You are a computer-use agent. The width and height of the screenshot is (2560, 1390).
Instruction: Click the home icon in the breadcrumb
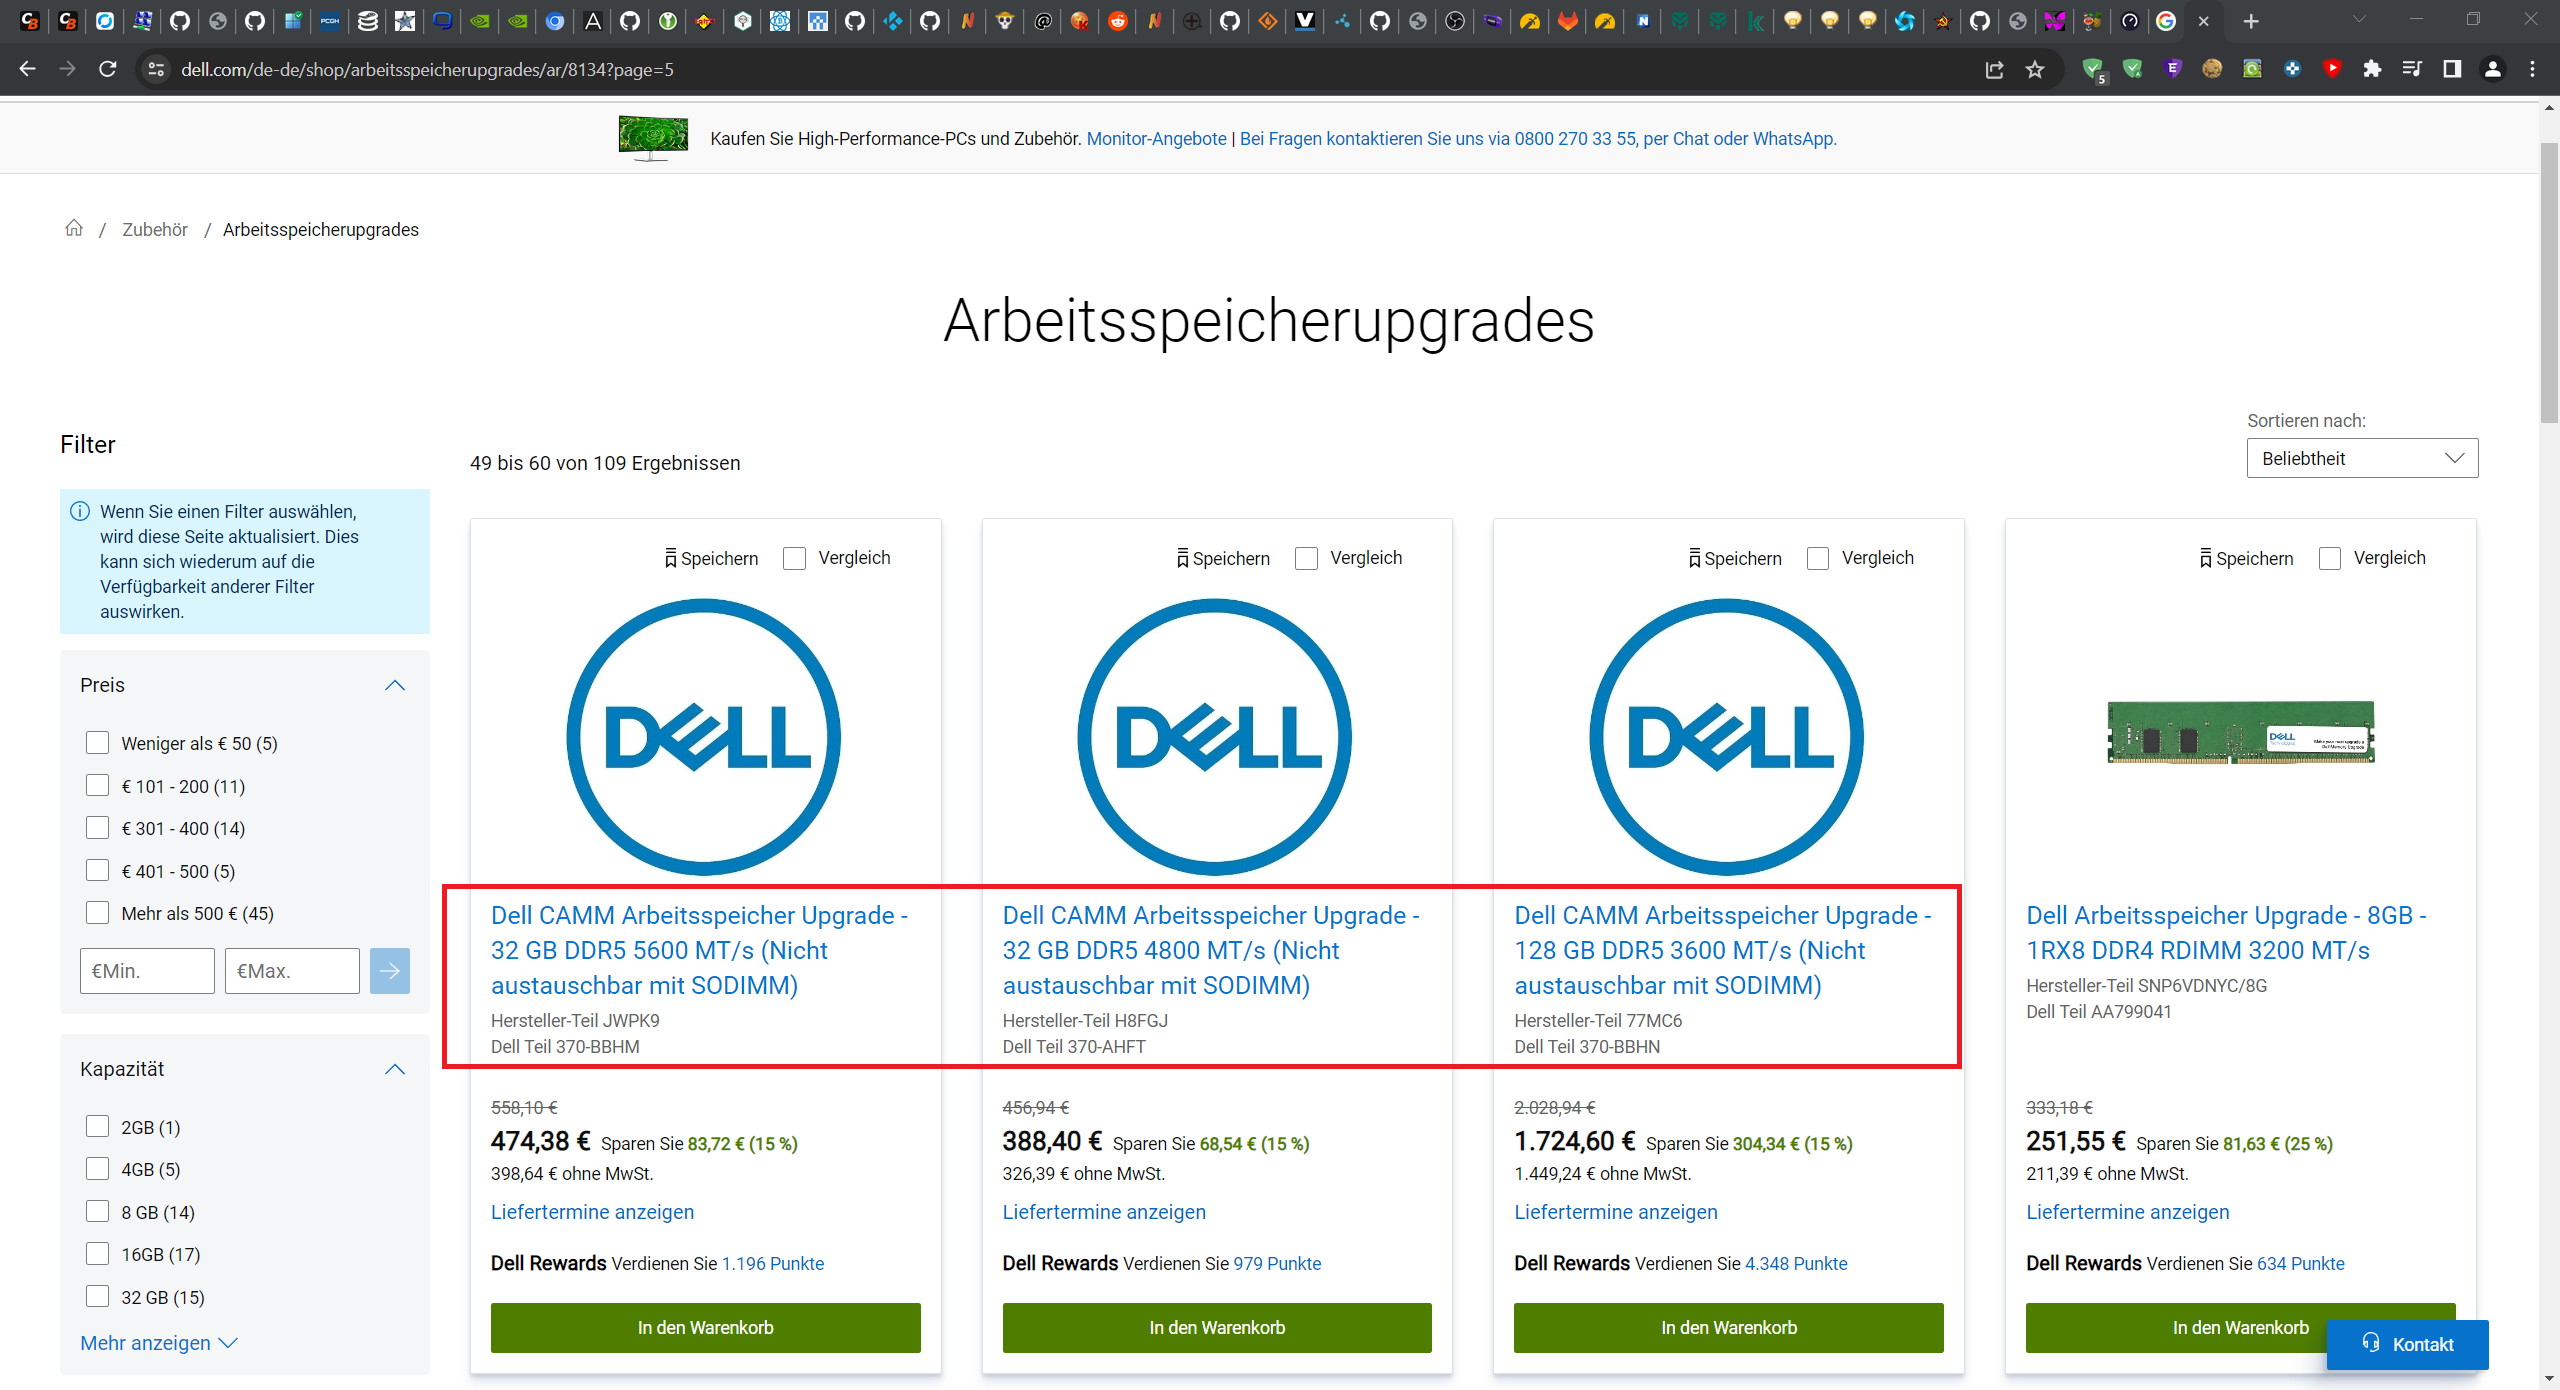point(74,228)
